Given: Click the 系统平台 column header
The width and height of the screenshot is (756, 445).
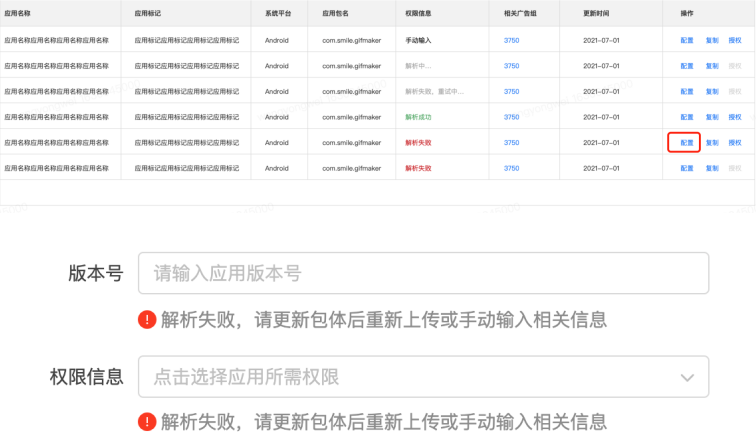Looking at the screenshot, I should pyautogui.click(x=278, y=14).
